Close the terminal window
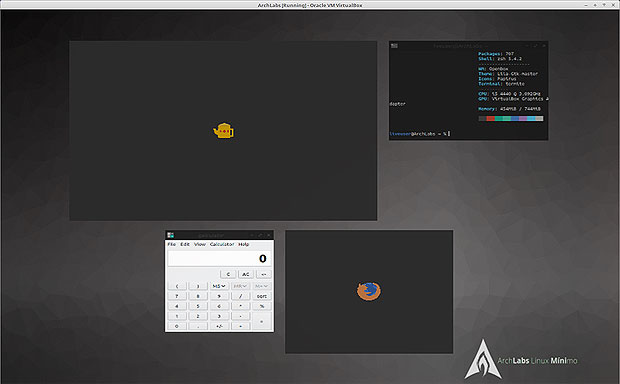620x384 pixels. pos(544,46)
